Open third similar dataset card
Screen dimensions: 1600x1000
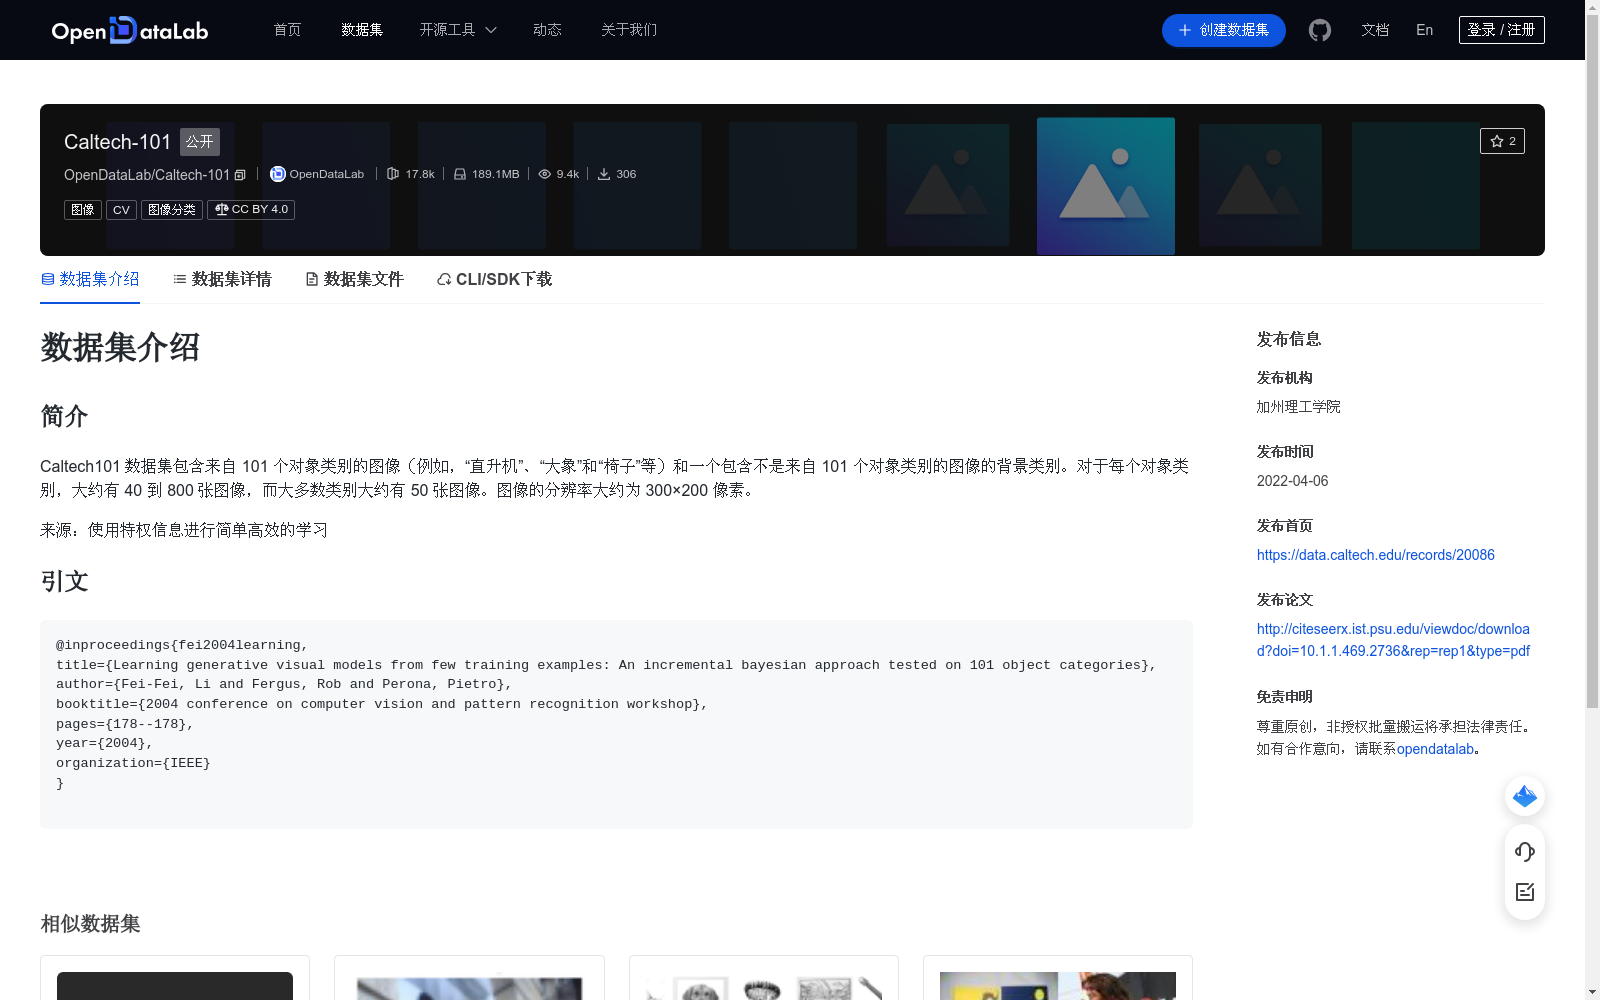pyautogui.click(x=764, y=978)
